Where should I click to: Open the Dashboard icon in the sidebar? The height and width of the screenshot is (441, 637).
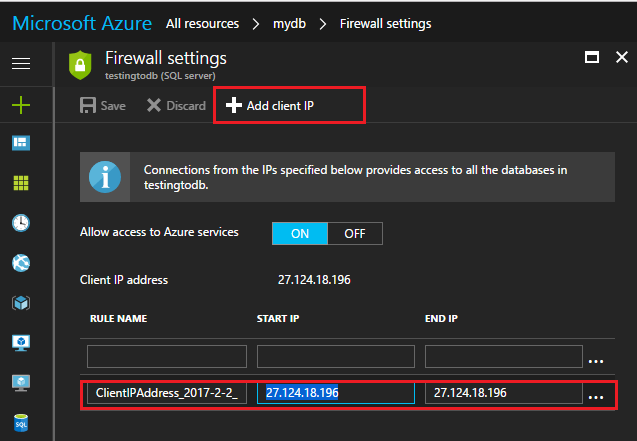pyautogui.click(x=21, y=143)
